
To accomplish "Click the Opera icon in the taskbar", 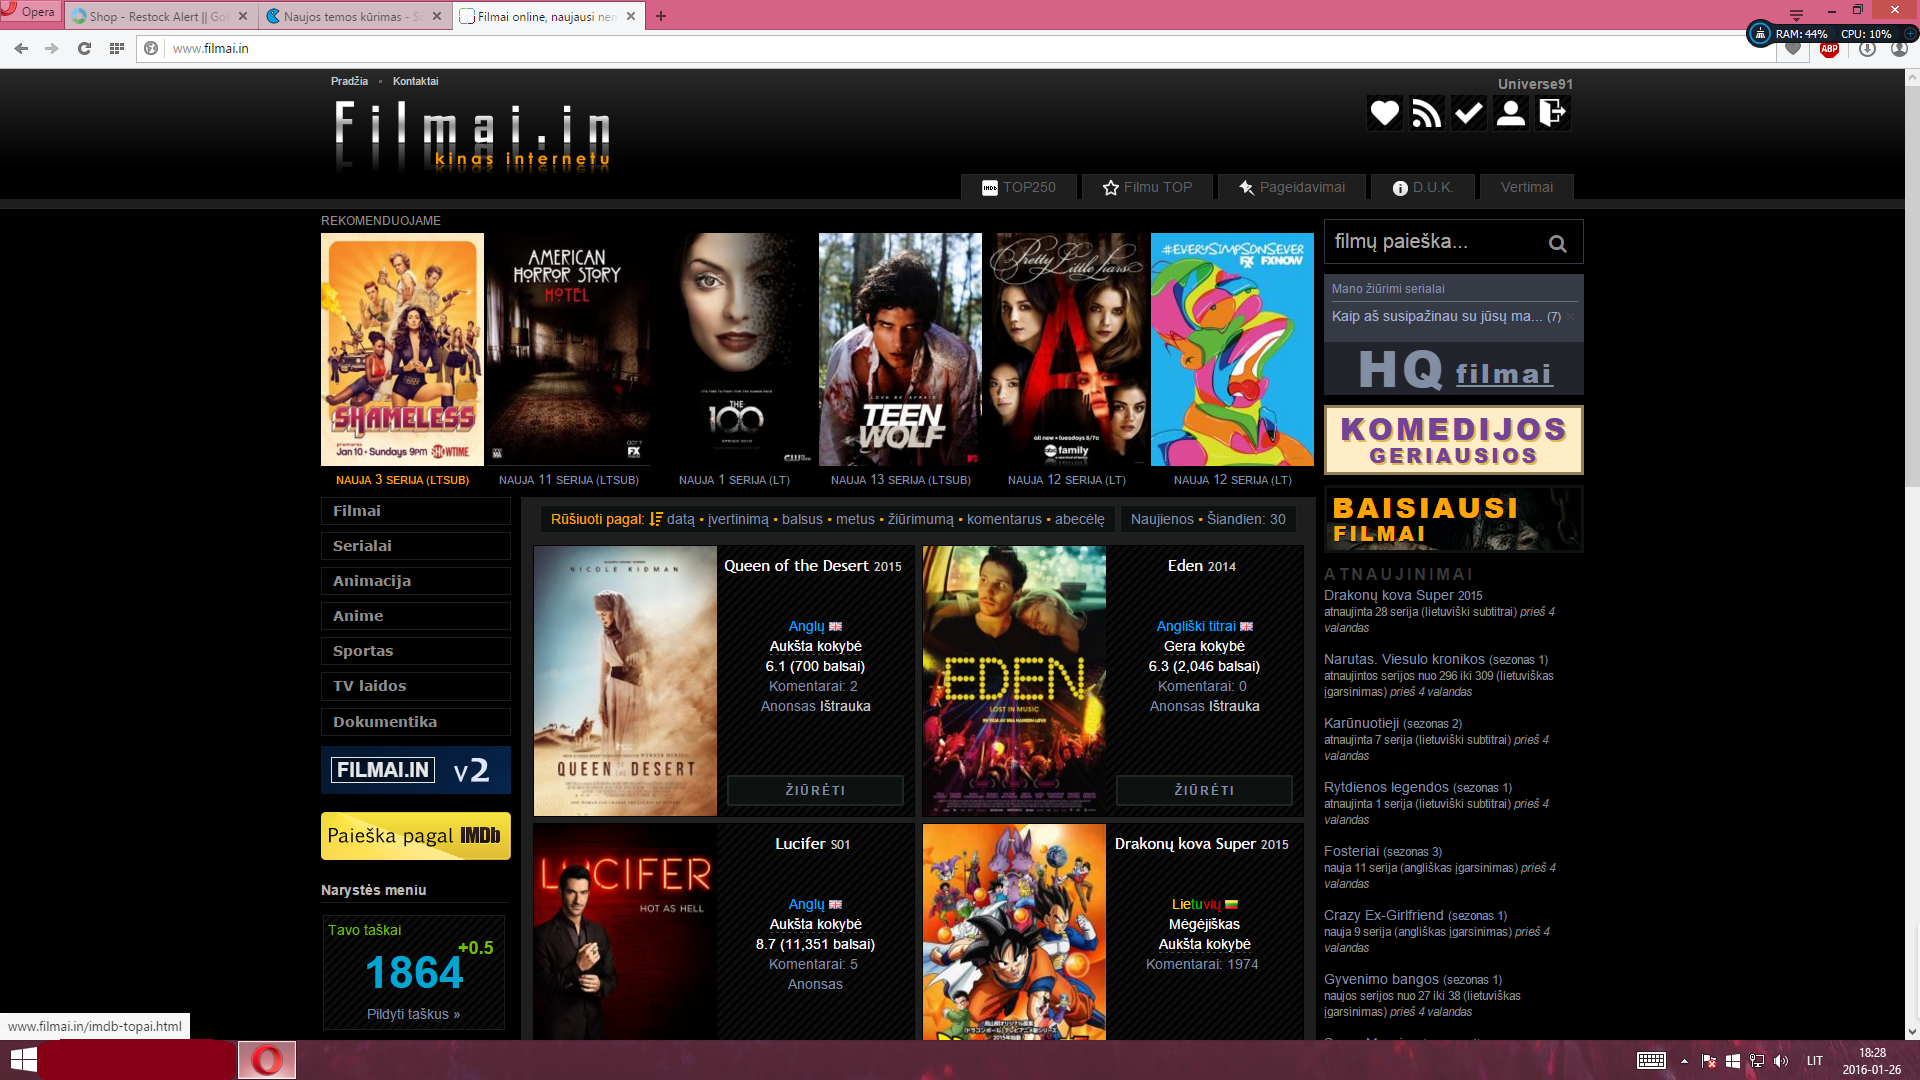I will point(267,1060).
